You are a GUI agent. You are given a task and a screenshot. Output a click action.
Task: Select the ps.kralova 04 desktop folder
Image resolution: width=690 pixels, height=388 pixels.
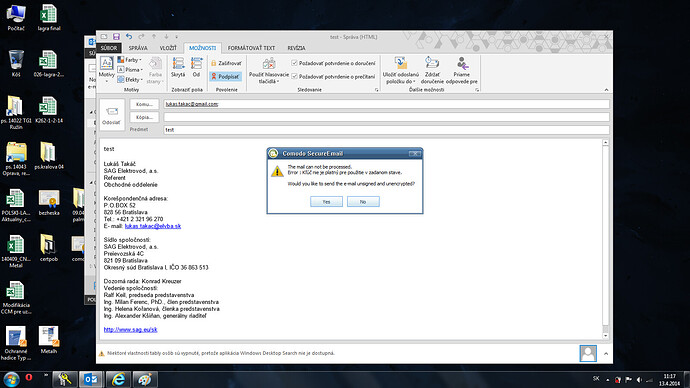click(49, 156)
